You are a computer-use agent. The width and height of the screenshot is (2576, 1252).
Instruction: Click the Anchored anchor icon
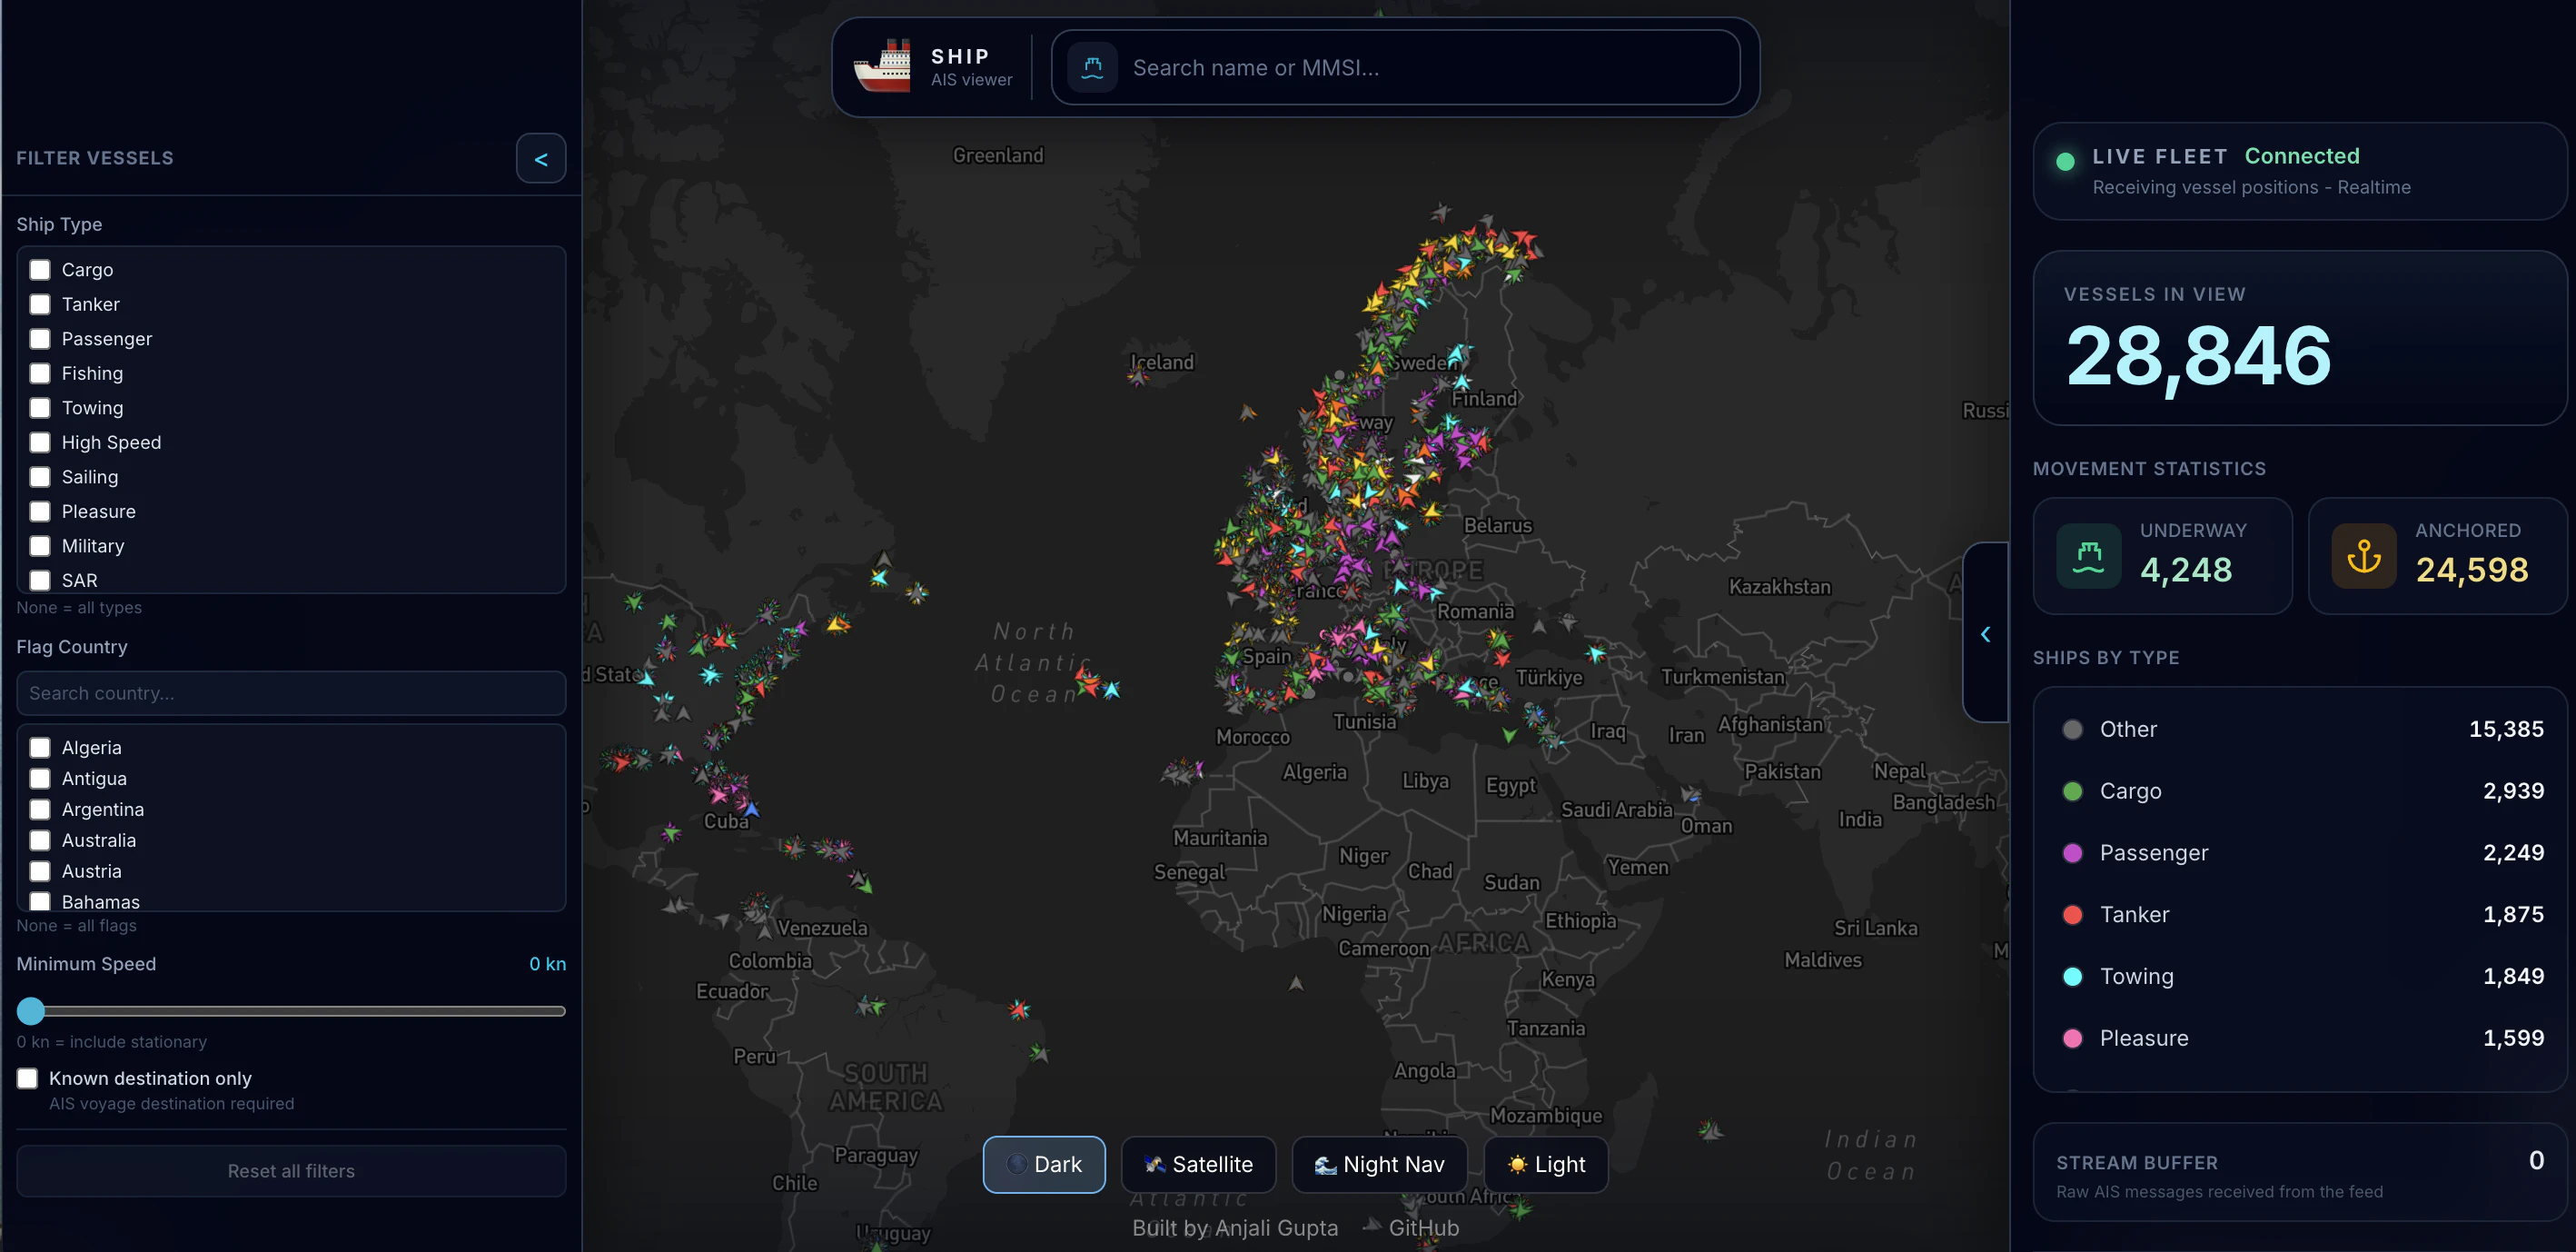tap(2363, 556)
